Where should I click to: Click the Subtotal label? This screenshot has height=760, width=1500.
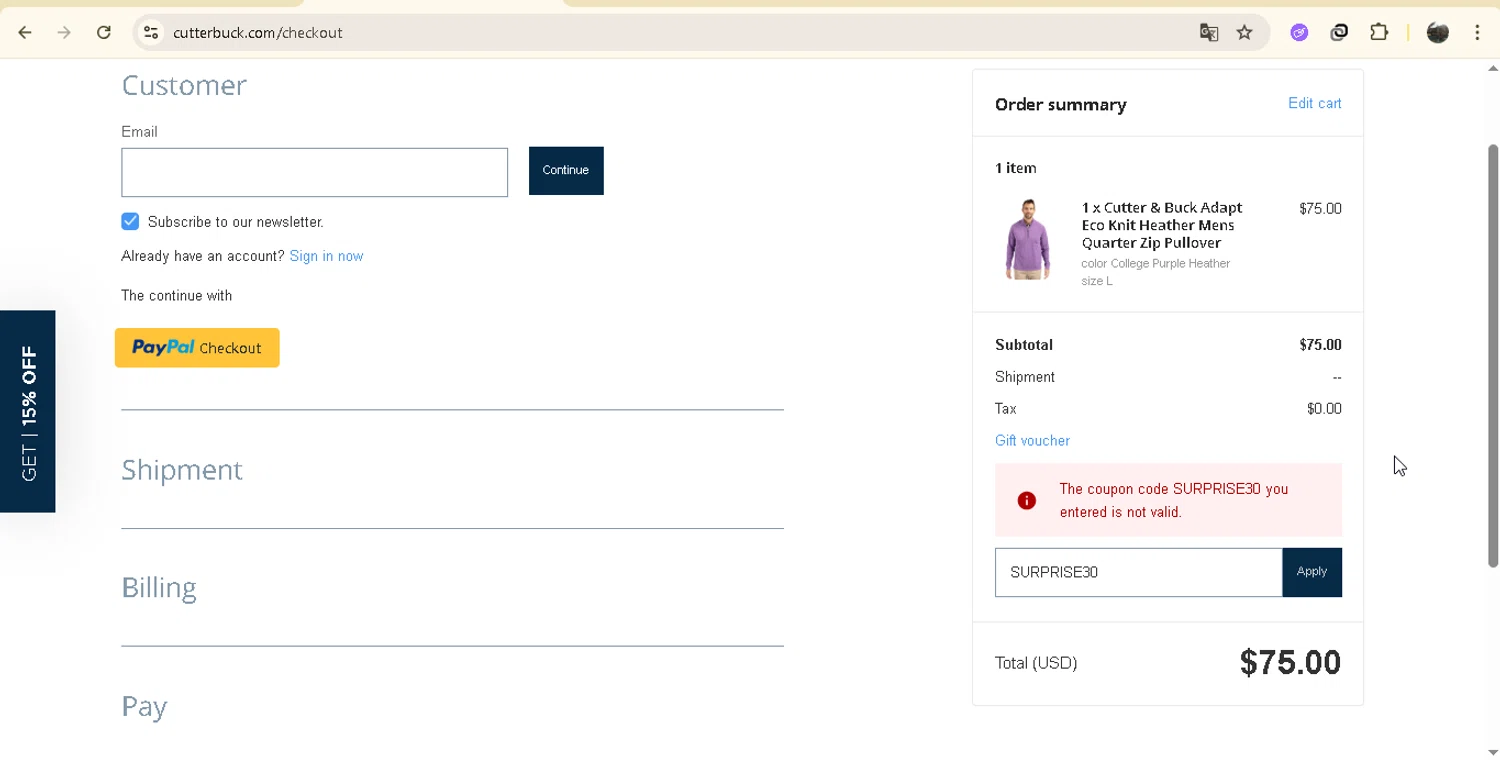(1024, 344)
